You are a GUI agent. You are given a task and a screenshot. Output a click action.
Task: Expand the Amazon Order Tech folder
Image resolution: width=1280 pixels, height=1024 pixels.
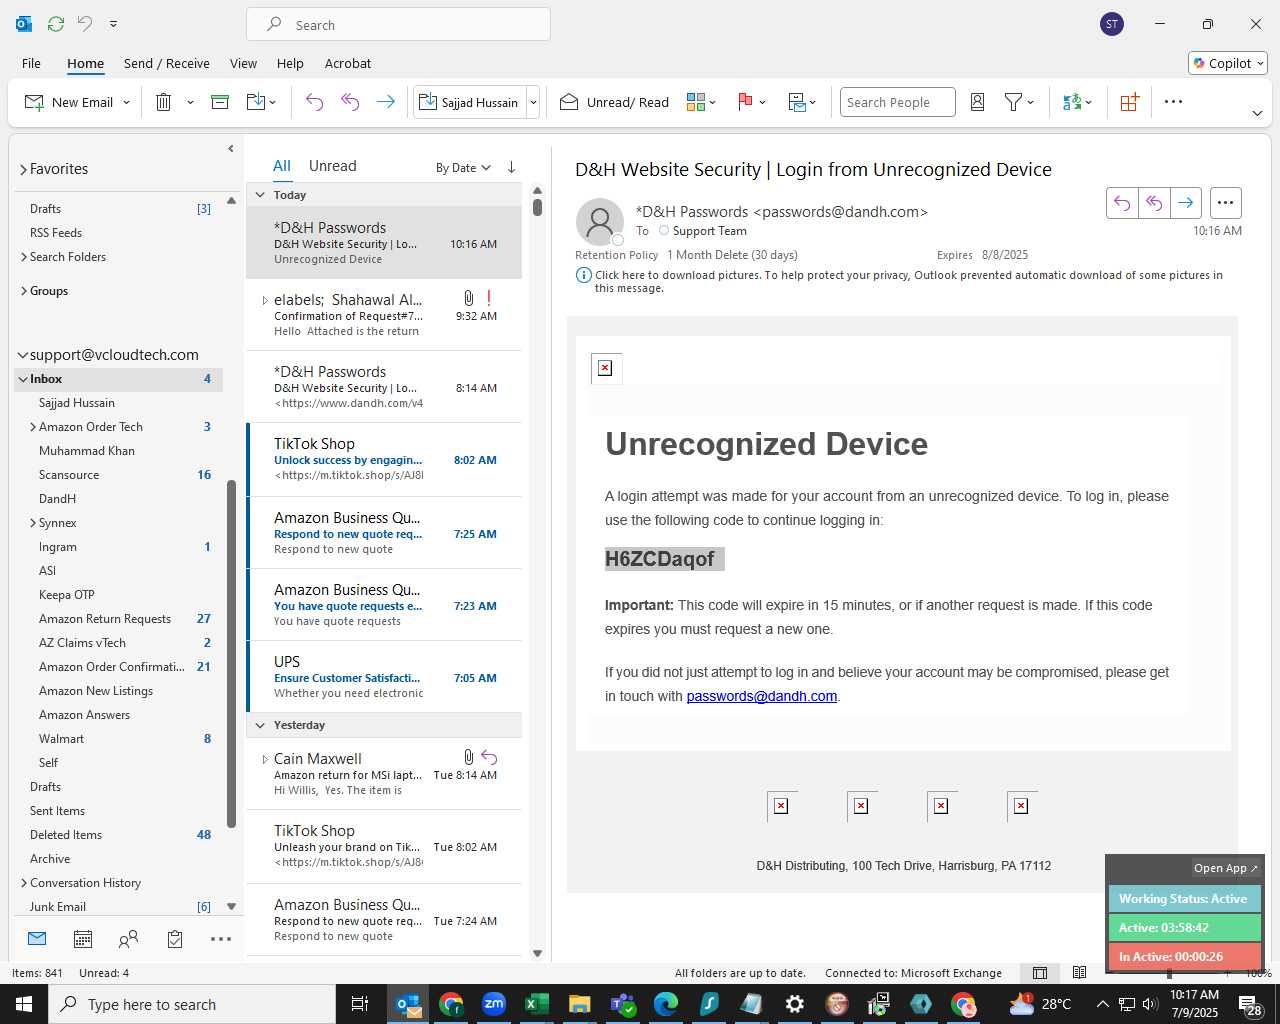click(33, 427)
